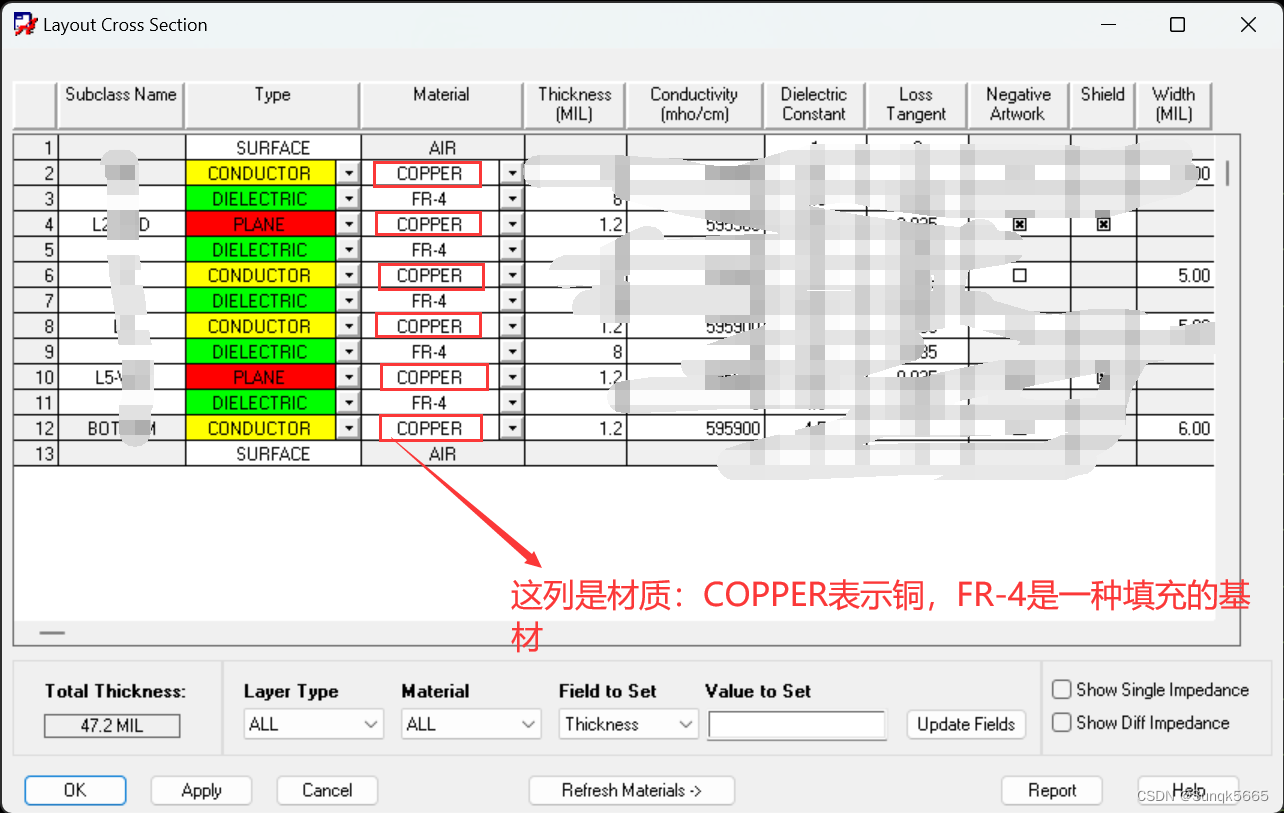Click the Conductivity (mho/cm) column header
Screen dimensions: 1284x813
pos(694,104)
